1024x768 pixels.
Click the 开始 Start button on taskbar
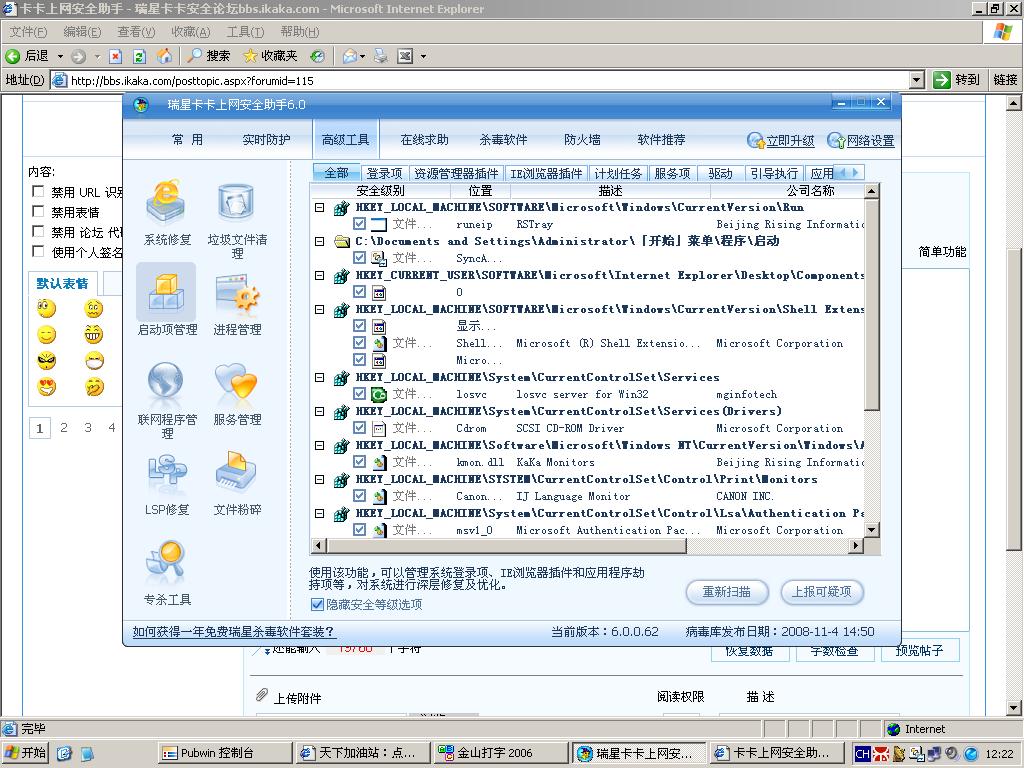(27, 753)
